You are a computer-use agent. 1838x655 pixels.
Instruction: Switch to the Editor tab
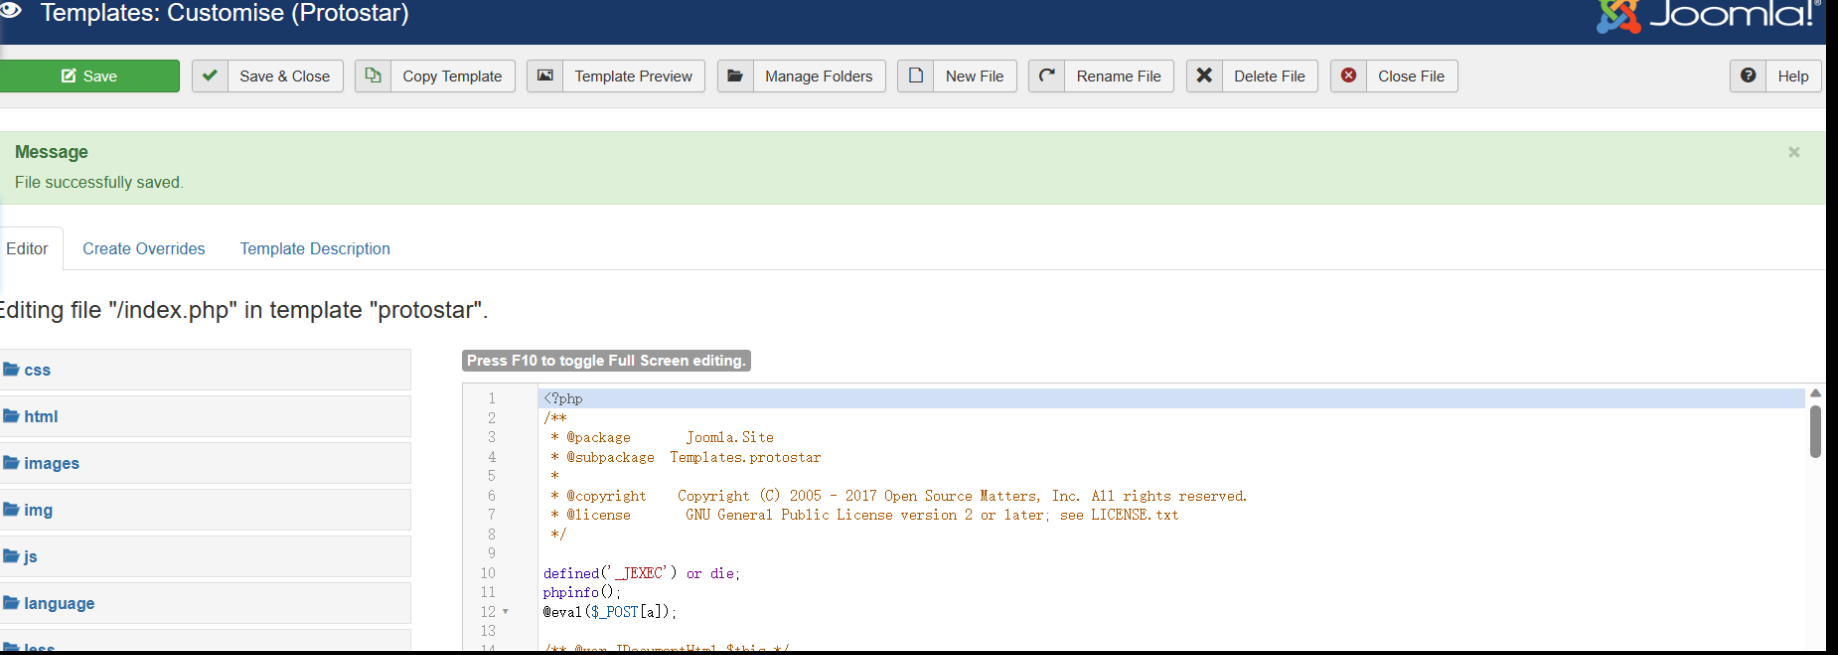pos(27,249)
